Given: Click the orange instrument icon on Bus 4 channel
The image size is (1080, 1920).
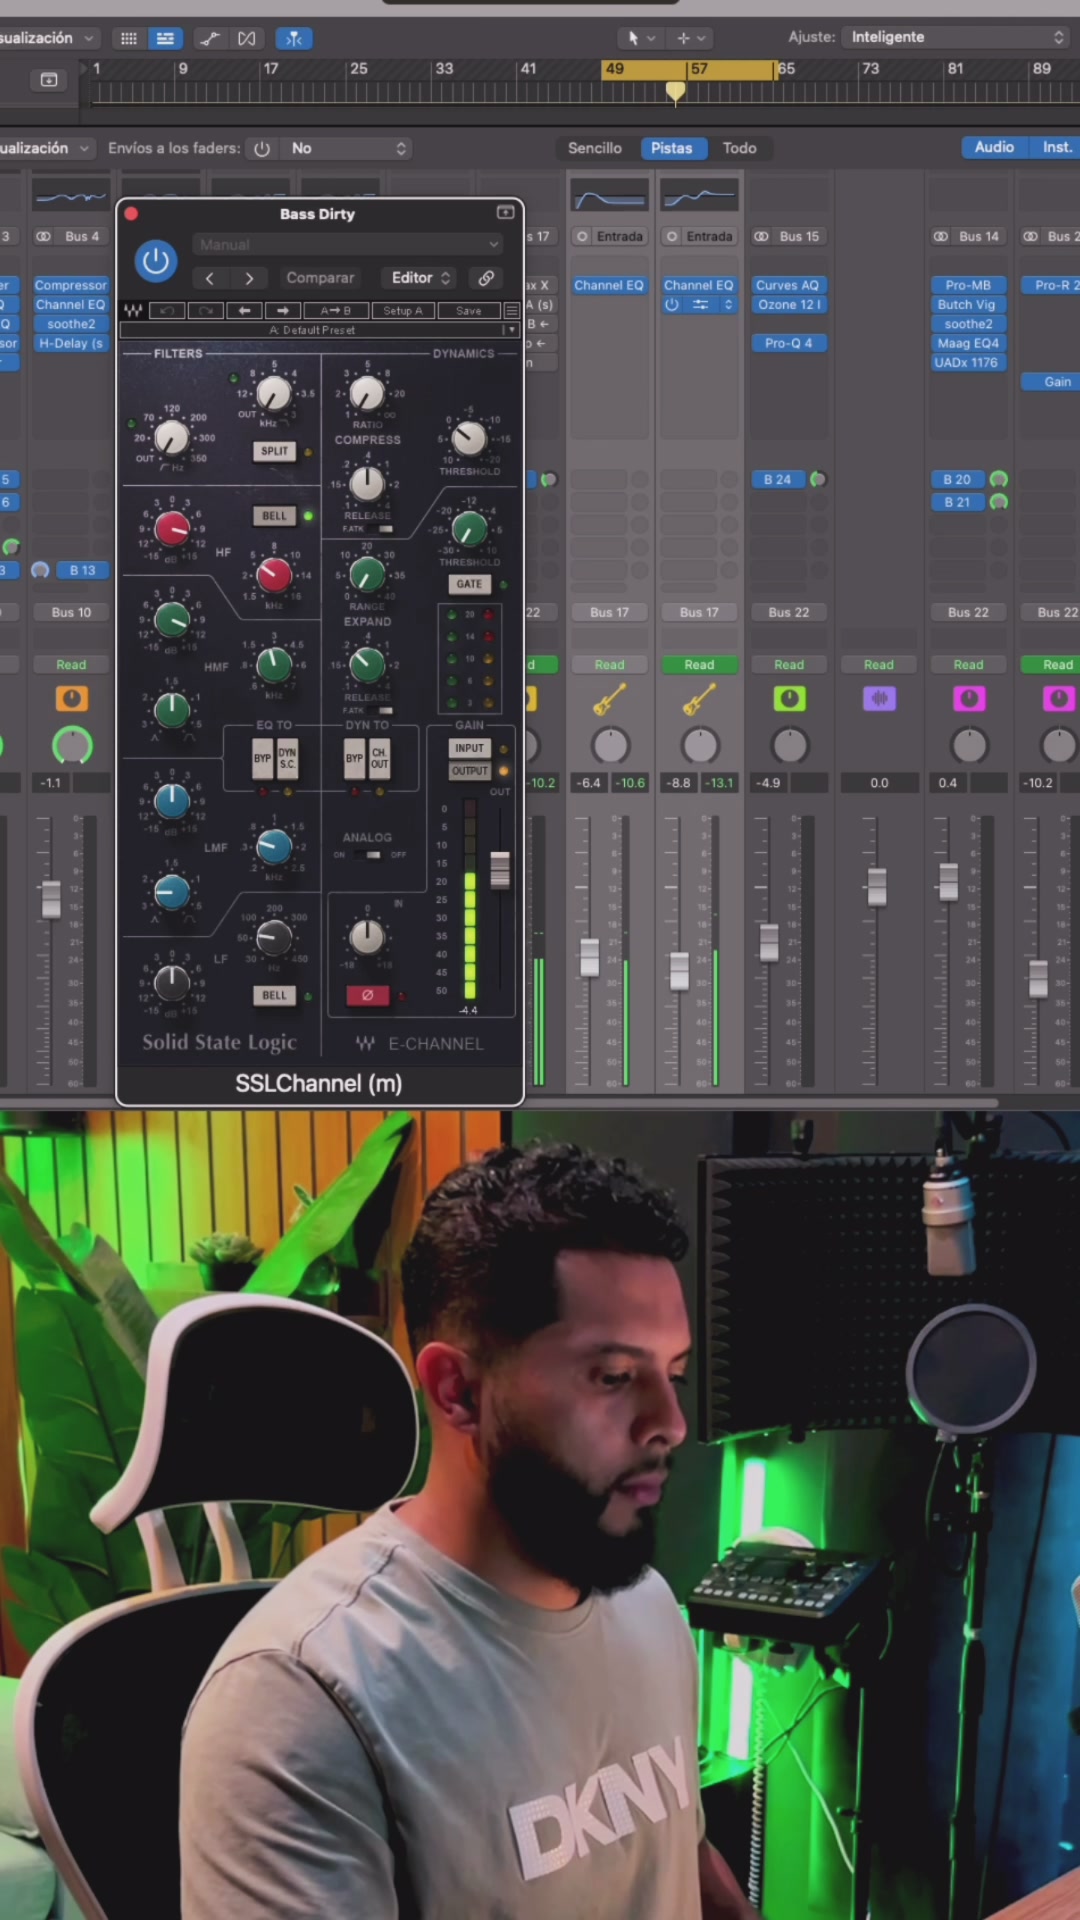Looking at the screenshot, I should point(71,698).
